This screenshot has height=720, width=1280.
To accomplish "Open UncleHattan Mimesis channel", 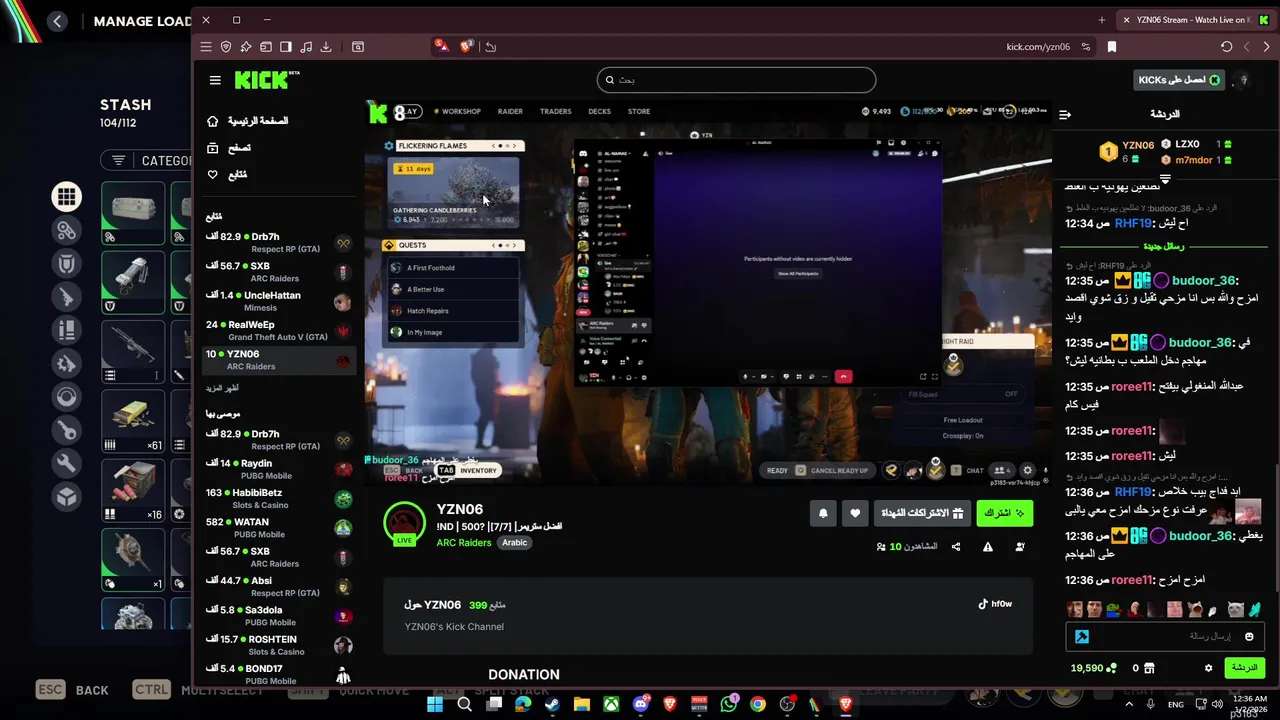I will (x=279, y=301).
